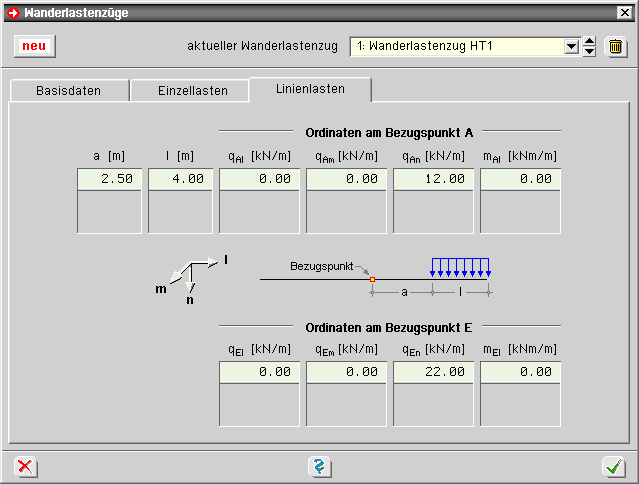Click the qEl field at Bezugspunkt E
This screenshot has width=639, height=484.
tap(259, 371)
